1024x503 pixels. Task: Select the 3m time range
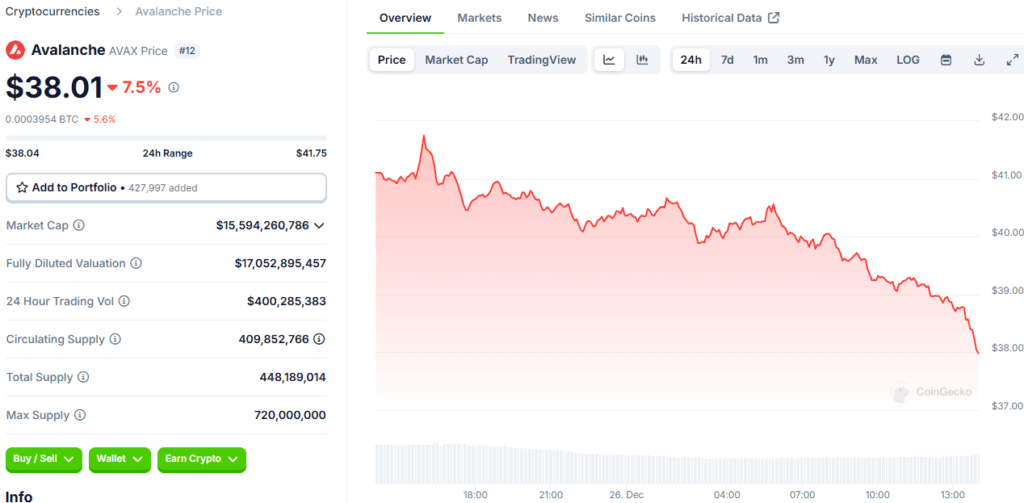(795, 60)
